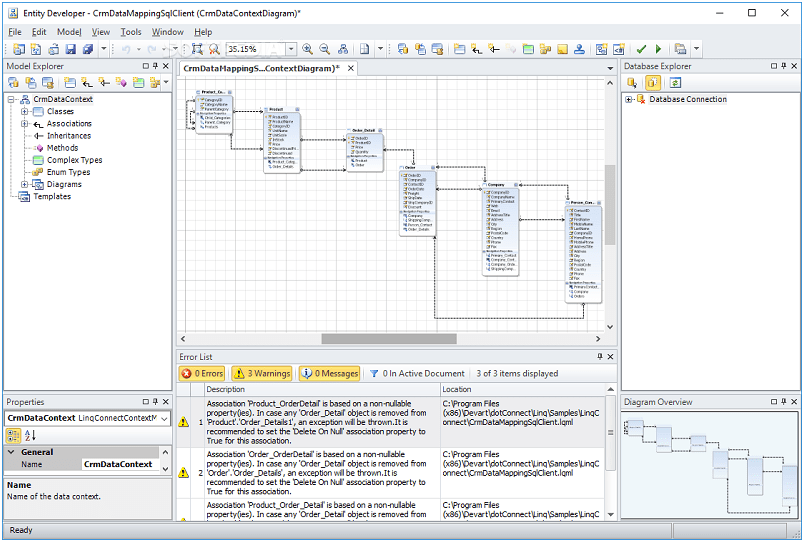Click the Fit diagram to window icon
Viewport: 805px width, 541px height.
[197, 49]
